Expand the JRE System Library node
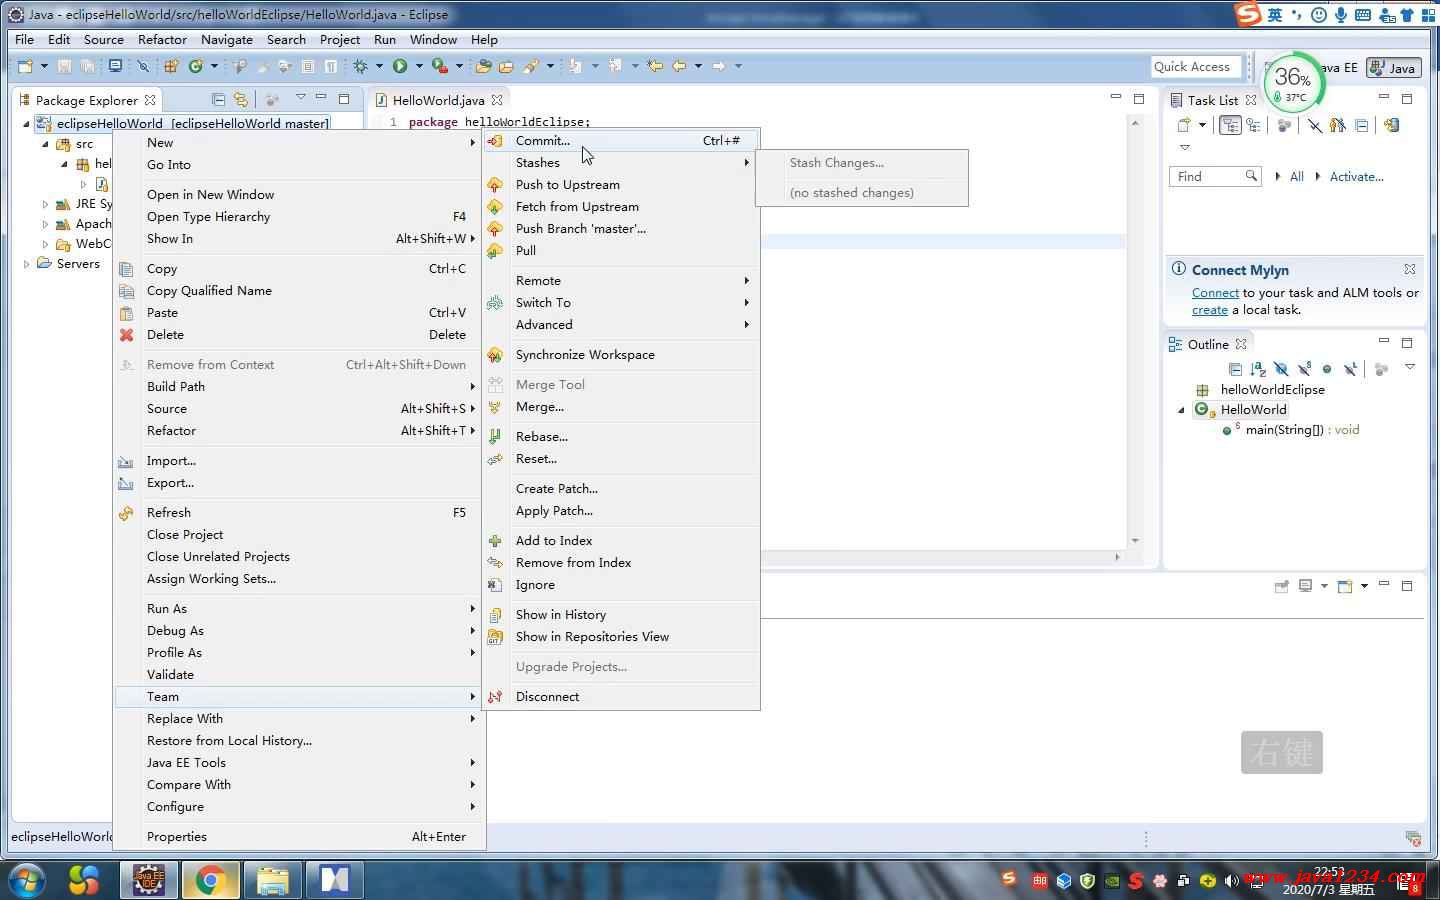This screenshot has width=1440, height=900. pyautogui.click(x=45, y=204)
